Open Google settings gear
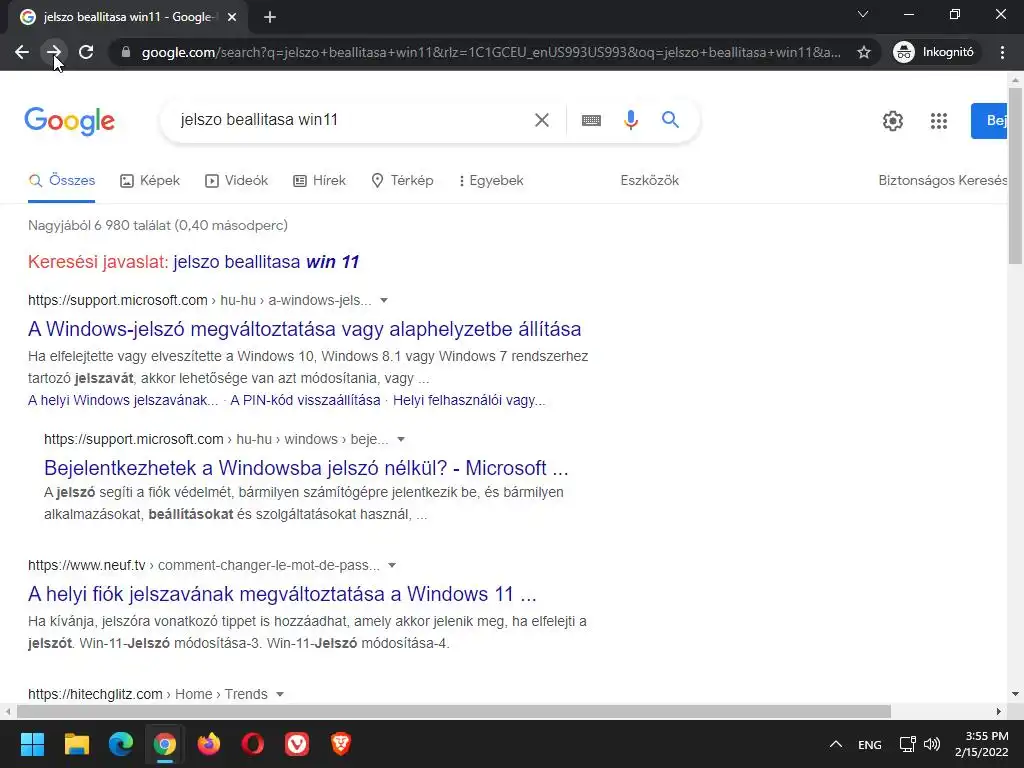This screenshot has width=1024, height=768. pos(893,121)
